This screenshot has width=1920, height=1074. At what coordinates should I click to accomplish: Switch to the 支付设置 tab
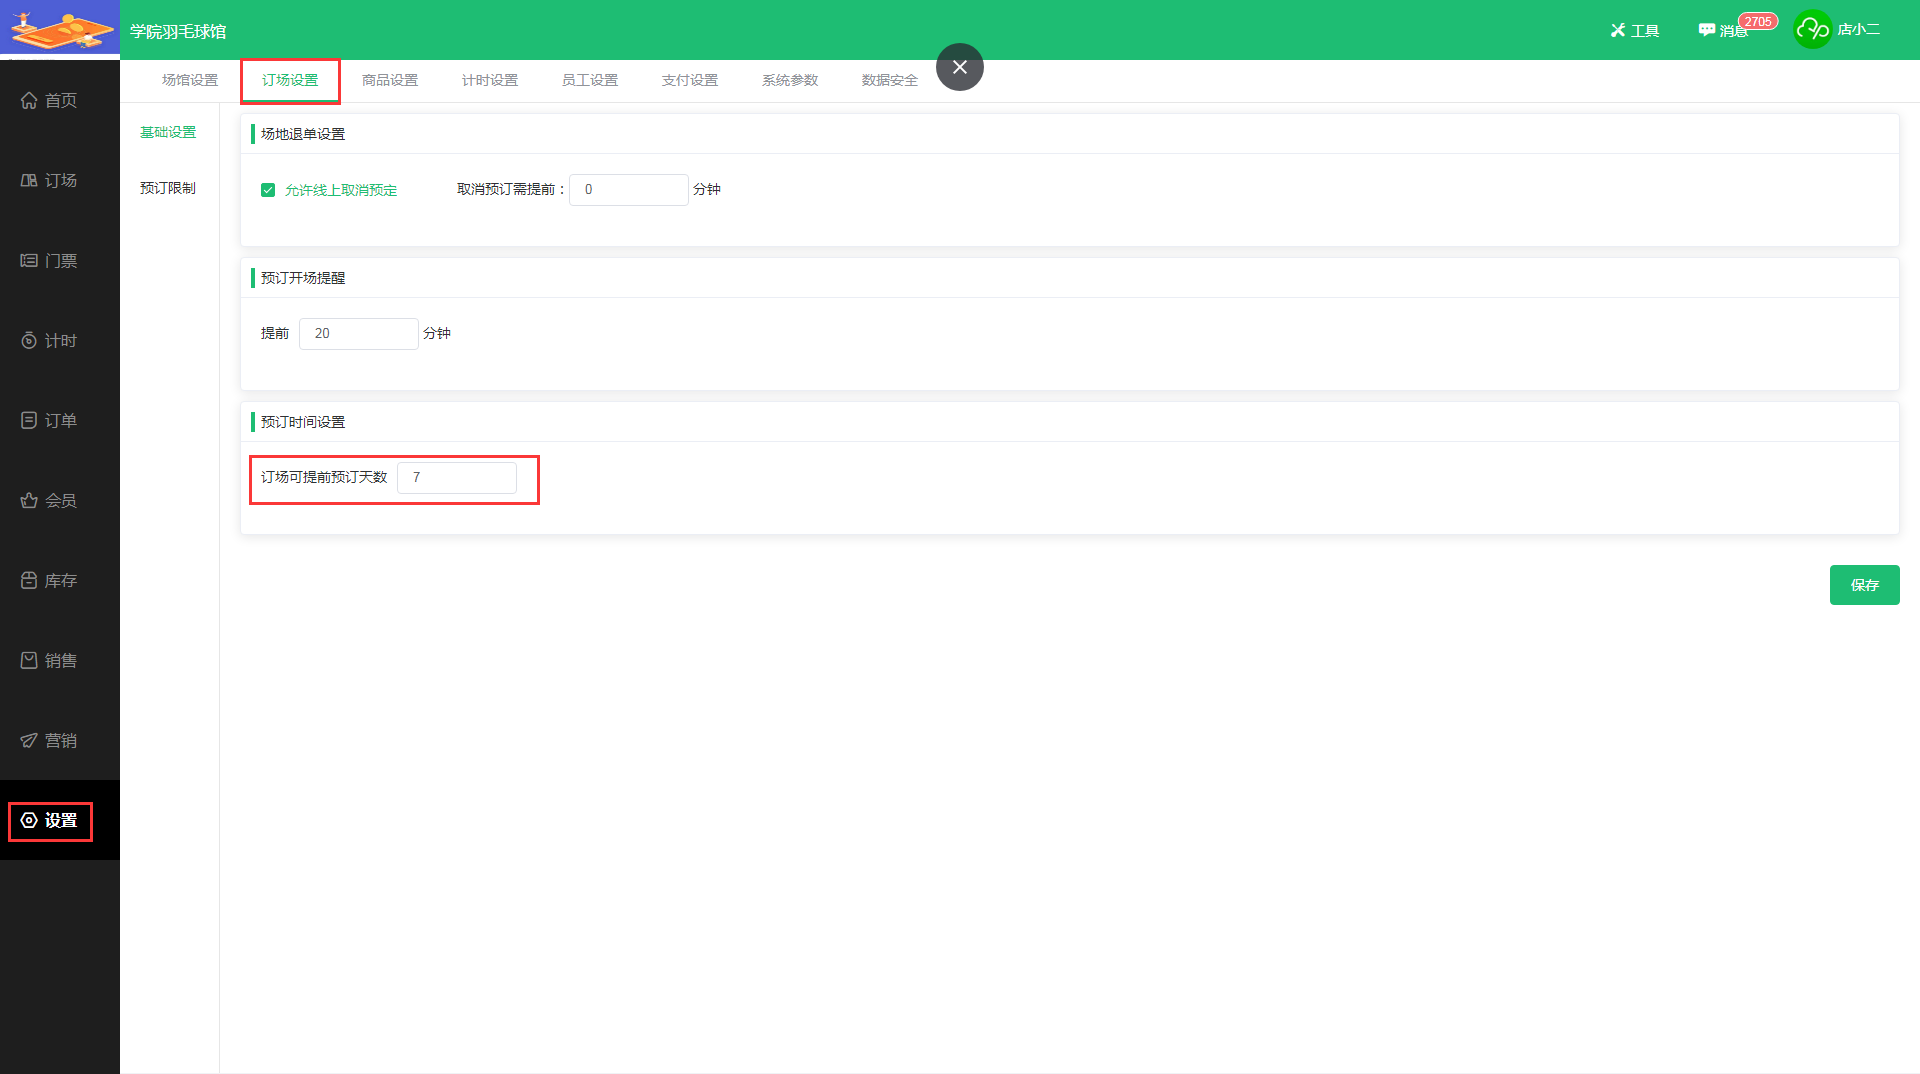(690, 80)
